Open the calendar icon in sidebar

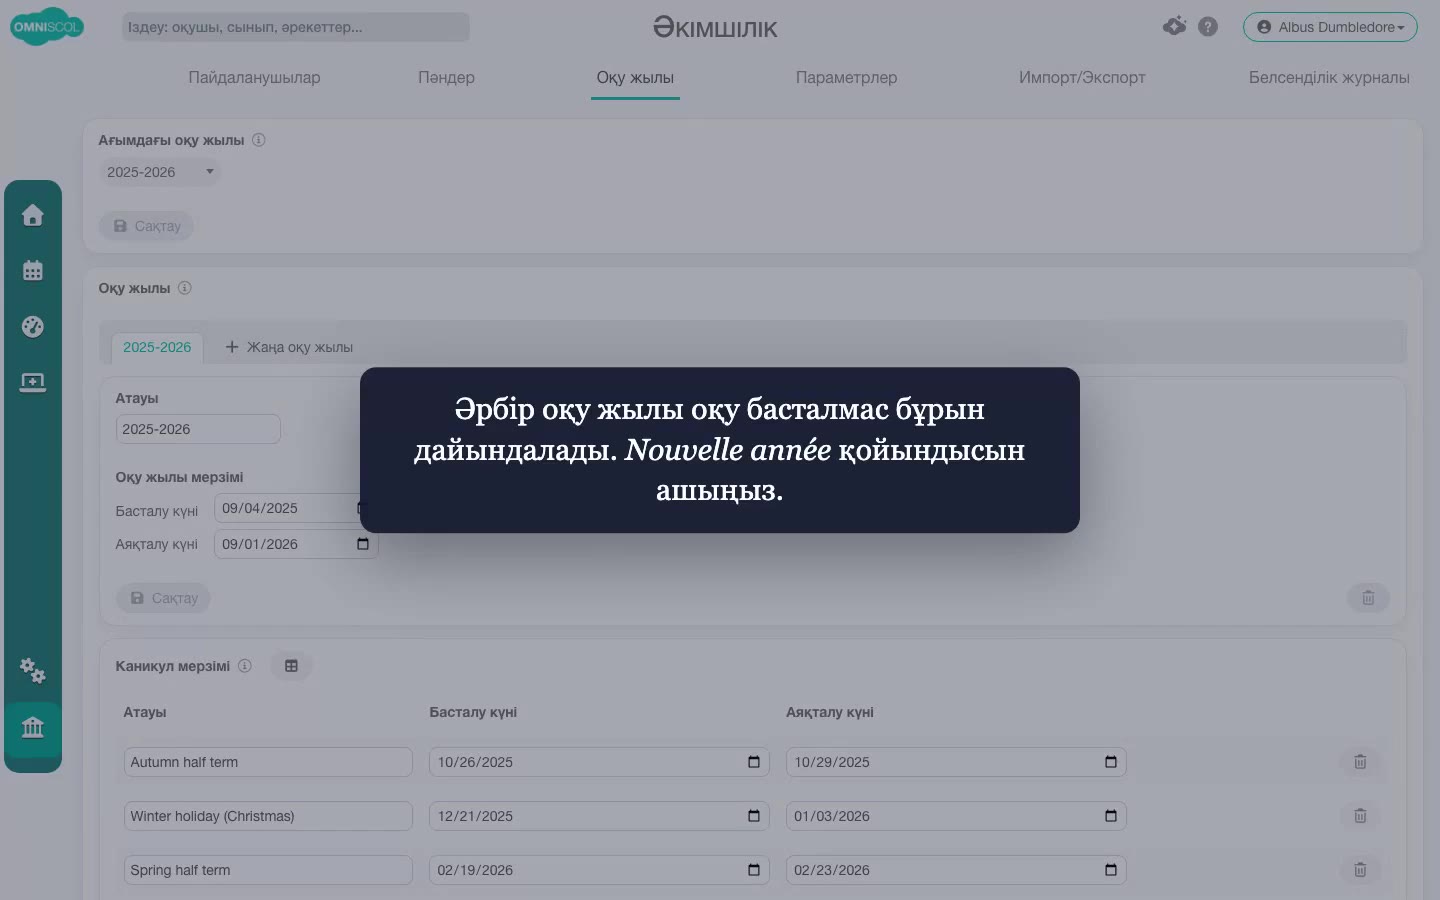coord(33,270)
